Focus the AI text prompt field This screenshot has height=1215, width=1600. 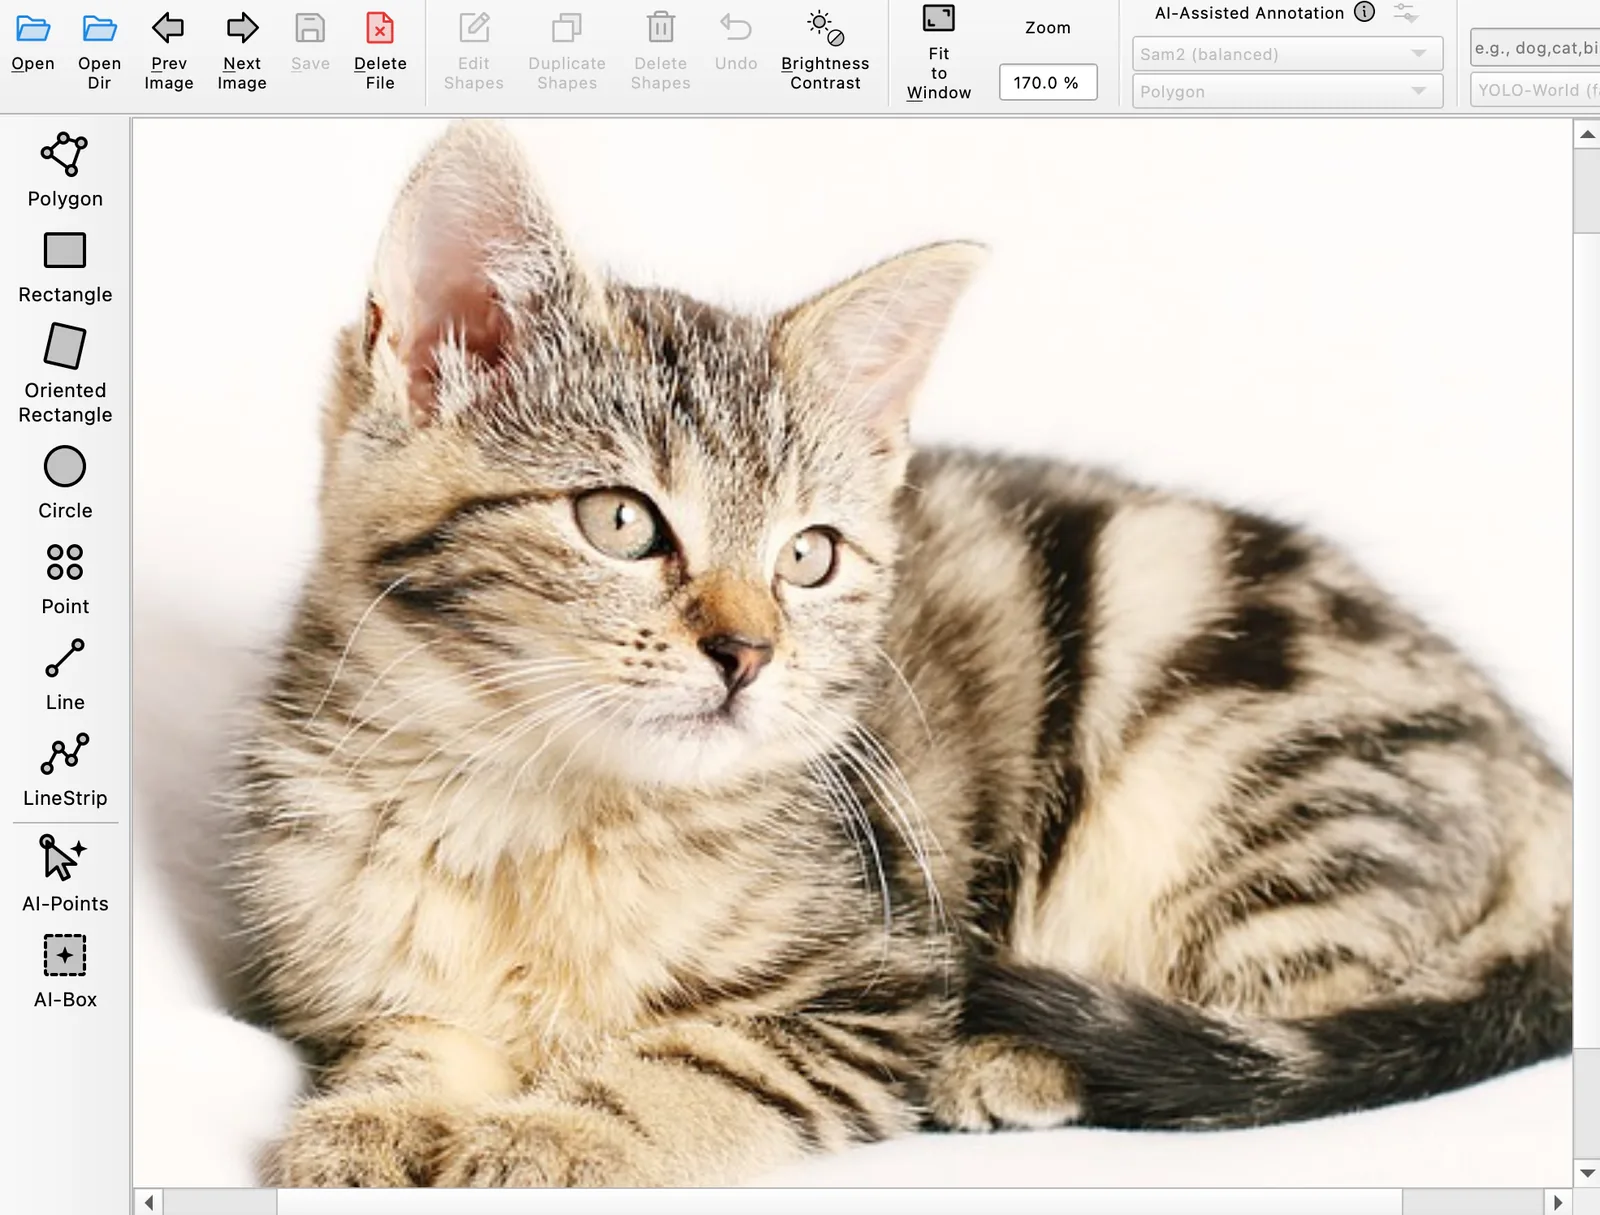click(x=1536, y=47)
